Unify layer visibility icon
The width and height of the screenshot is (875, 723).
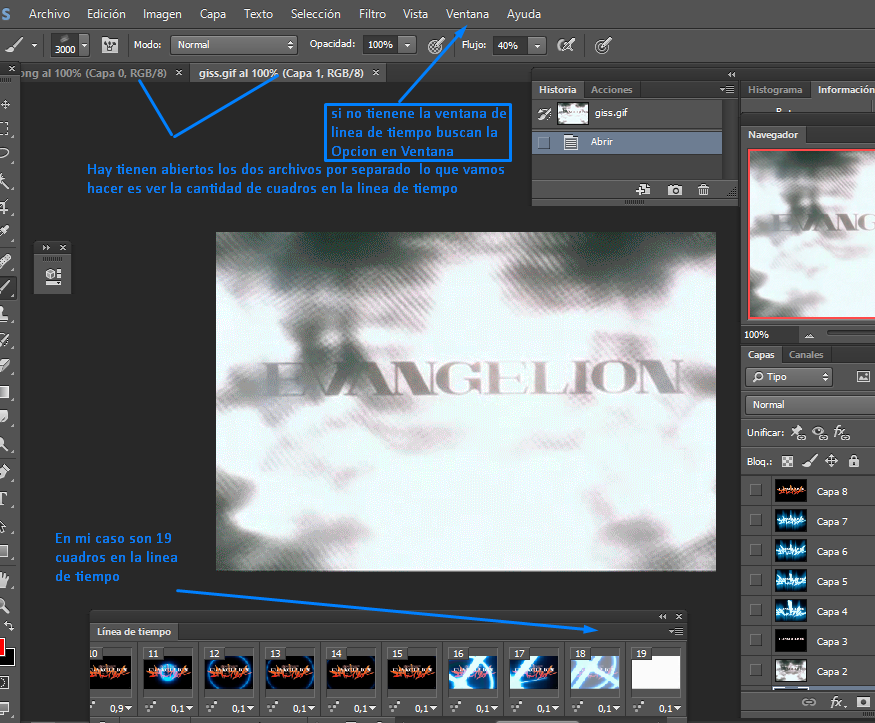click(x=820, y=432)
